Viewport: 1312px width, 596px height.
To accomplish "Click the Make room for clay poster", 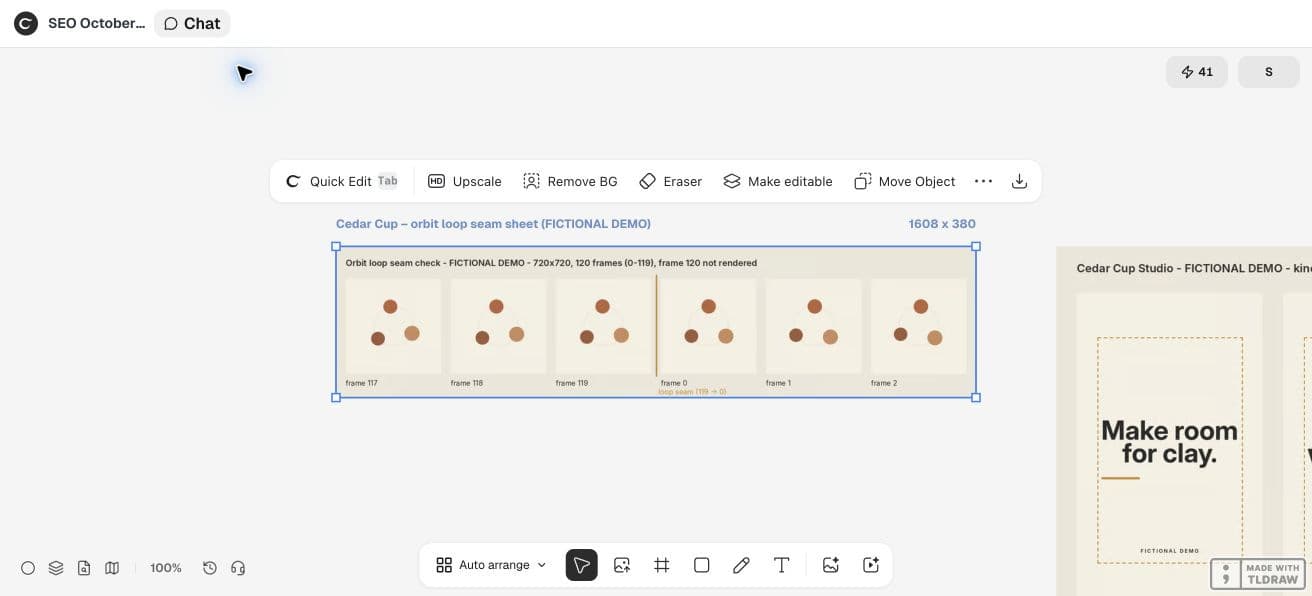I will pyautogui.click(x=1170, y=440).
